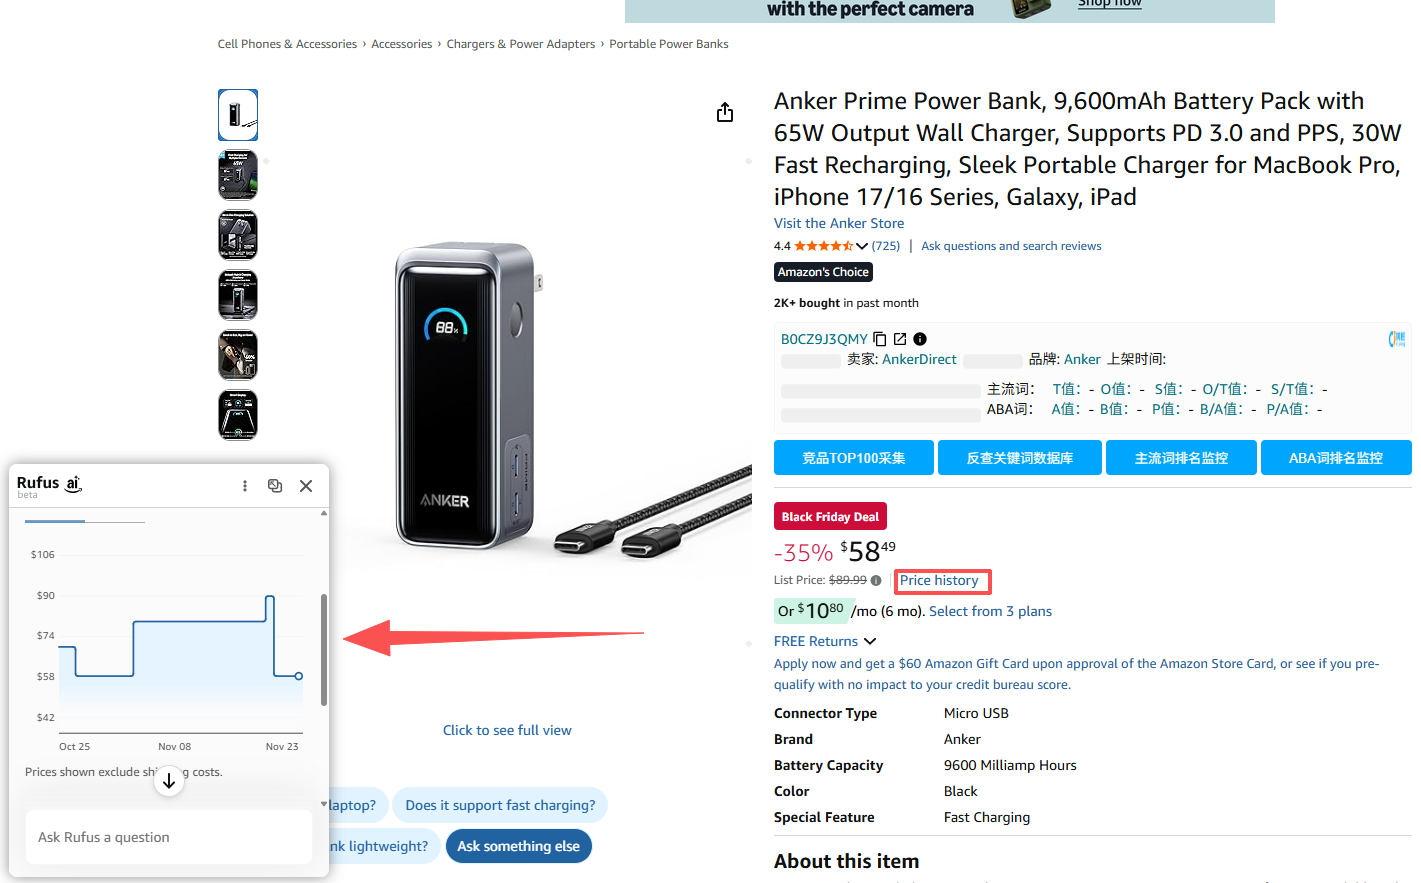Viewport: 1421px width, 883px height.
Task: Click the List Price info icon
Action: [x=876, y=581]
